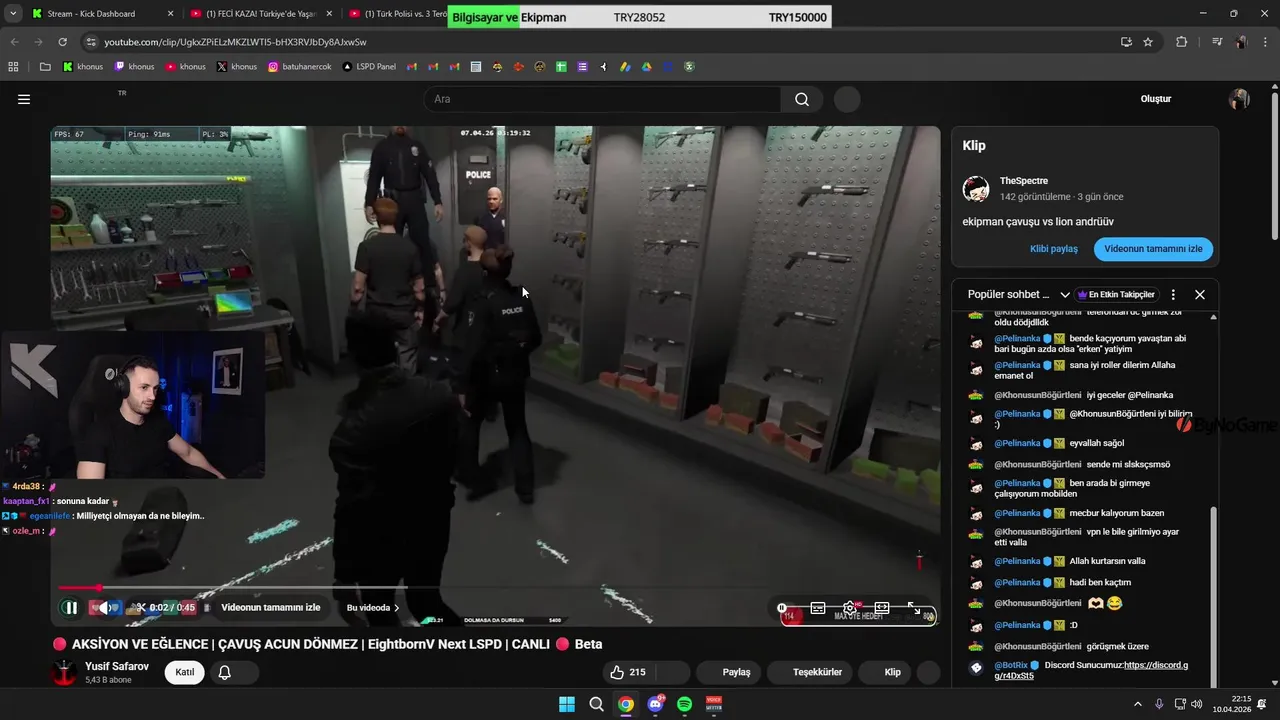Image resolution: width=1280 pixels, height=720 pixels.
Task: Toggle the autoplay switch in the player
Action: (783, 607)
